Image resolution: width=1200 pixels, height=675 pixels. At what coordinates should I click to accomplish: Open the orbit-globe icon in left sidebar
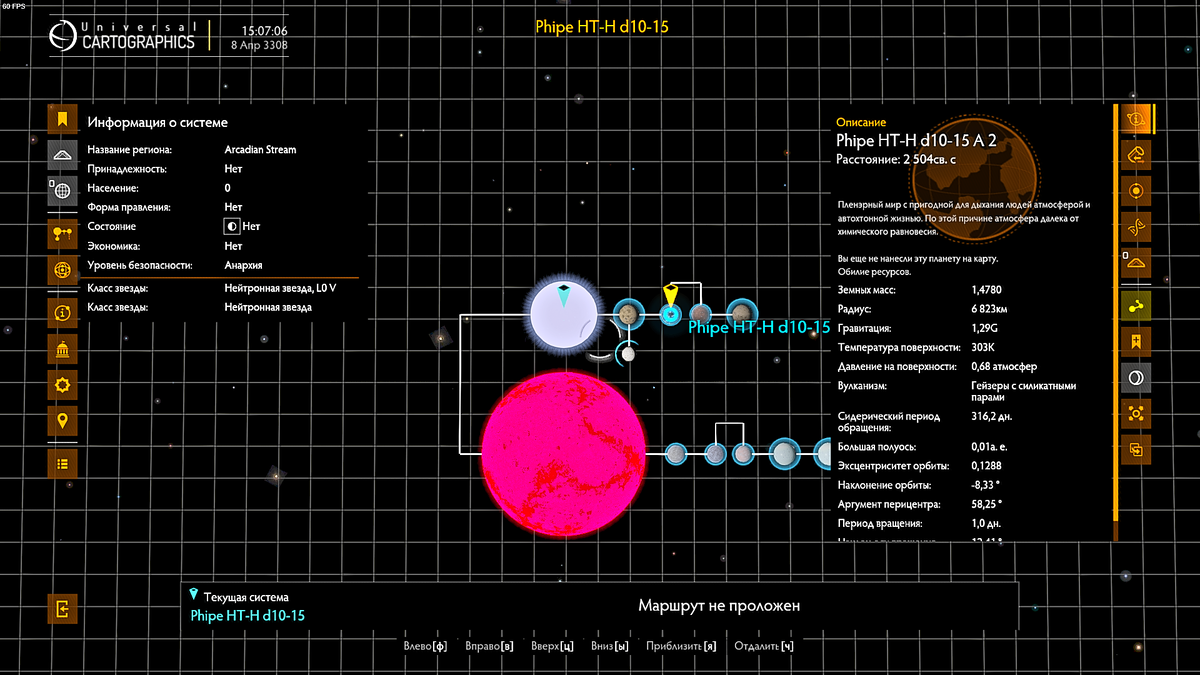coord(62,270)
